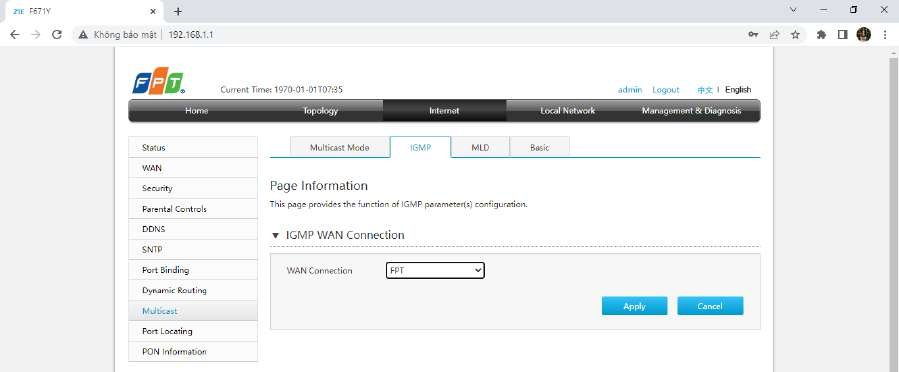Focus the address bar URL 192.168.1.1
The width and height of the screenshot is (899, 372).
tap(191, 34)
